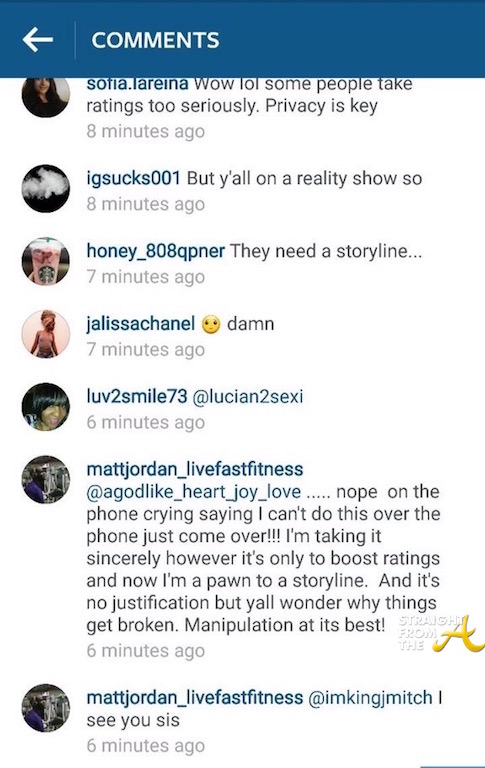
Task: Go back using the arrow icon
Action: point(38,40)
